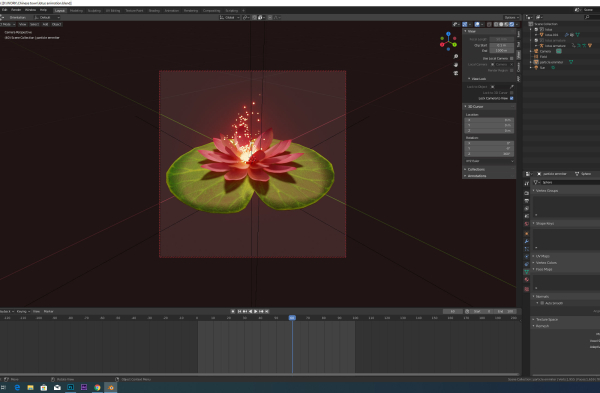600x393 pixels.
Task: Expand the Collections panel in sidebar
Action: [x=466, y=169]
